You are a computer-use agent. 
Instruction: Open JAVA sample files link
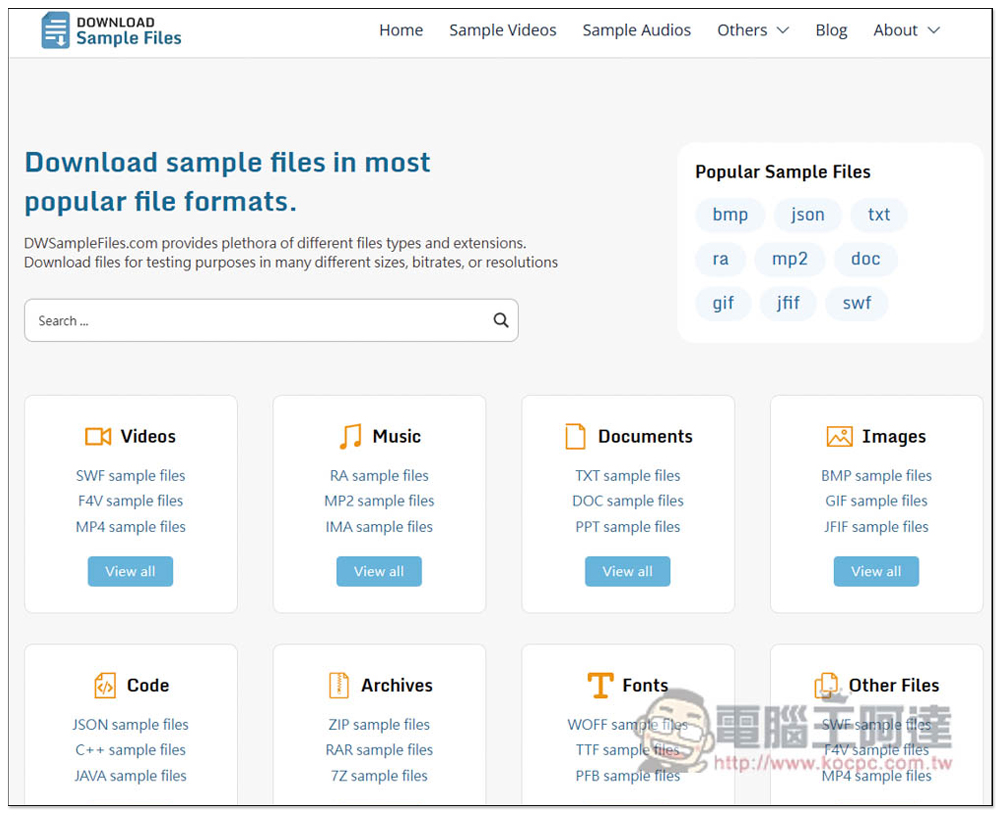pos(130,776)
